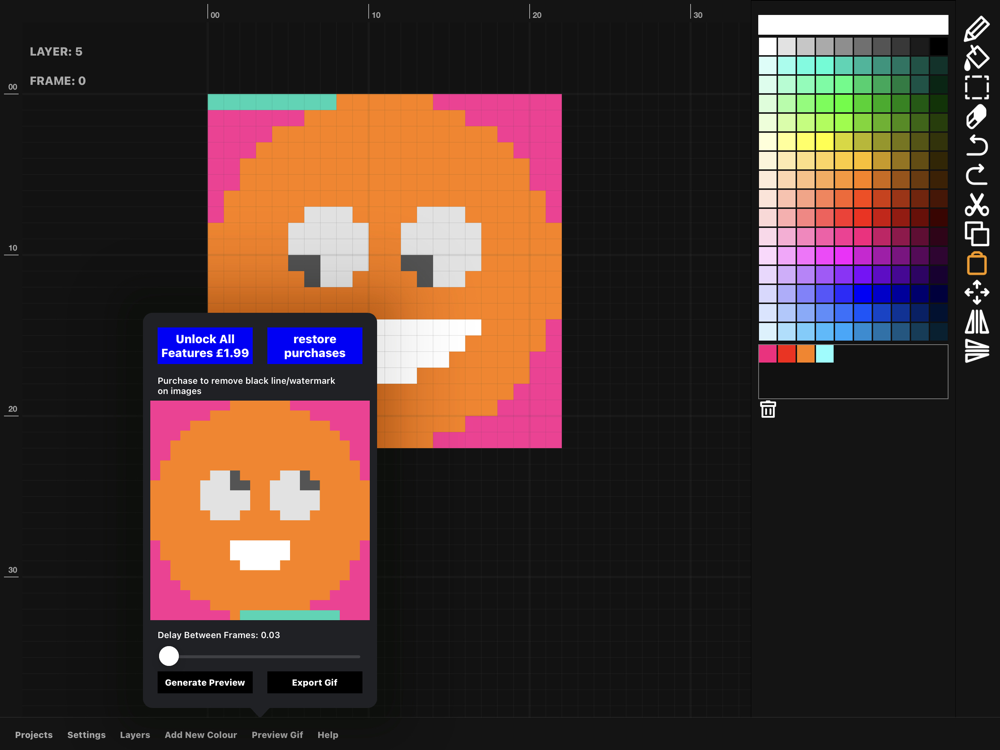This screenshot has height=750, width=1000.
Task: Click the trash icon under saved colours
Action: pyautogui.click(x=768, y=409)
